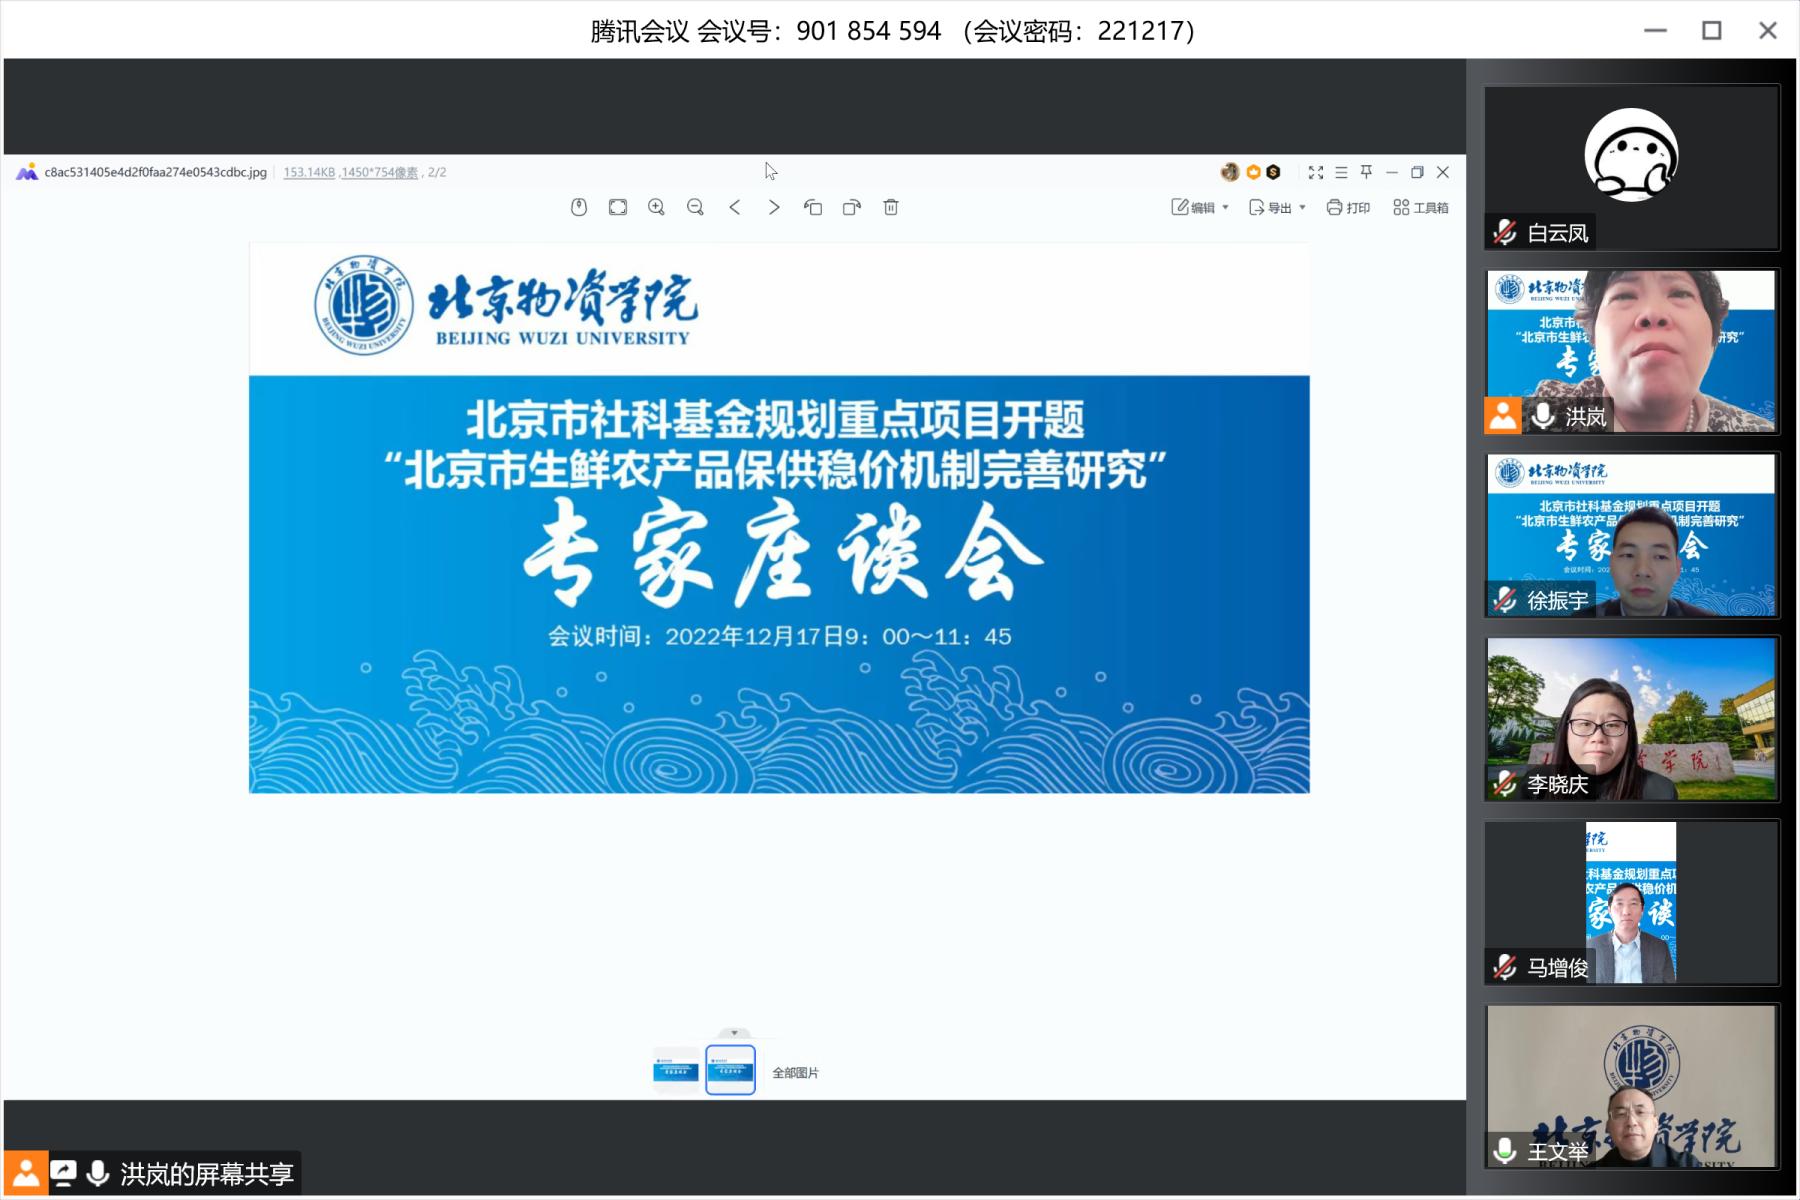Expand the 导出 export dropdown
This screenshot has width=1800, height=1200.
1277,207
